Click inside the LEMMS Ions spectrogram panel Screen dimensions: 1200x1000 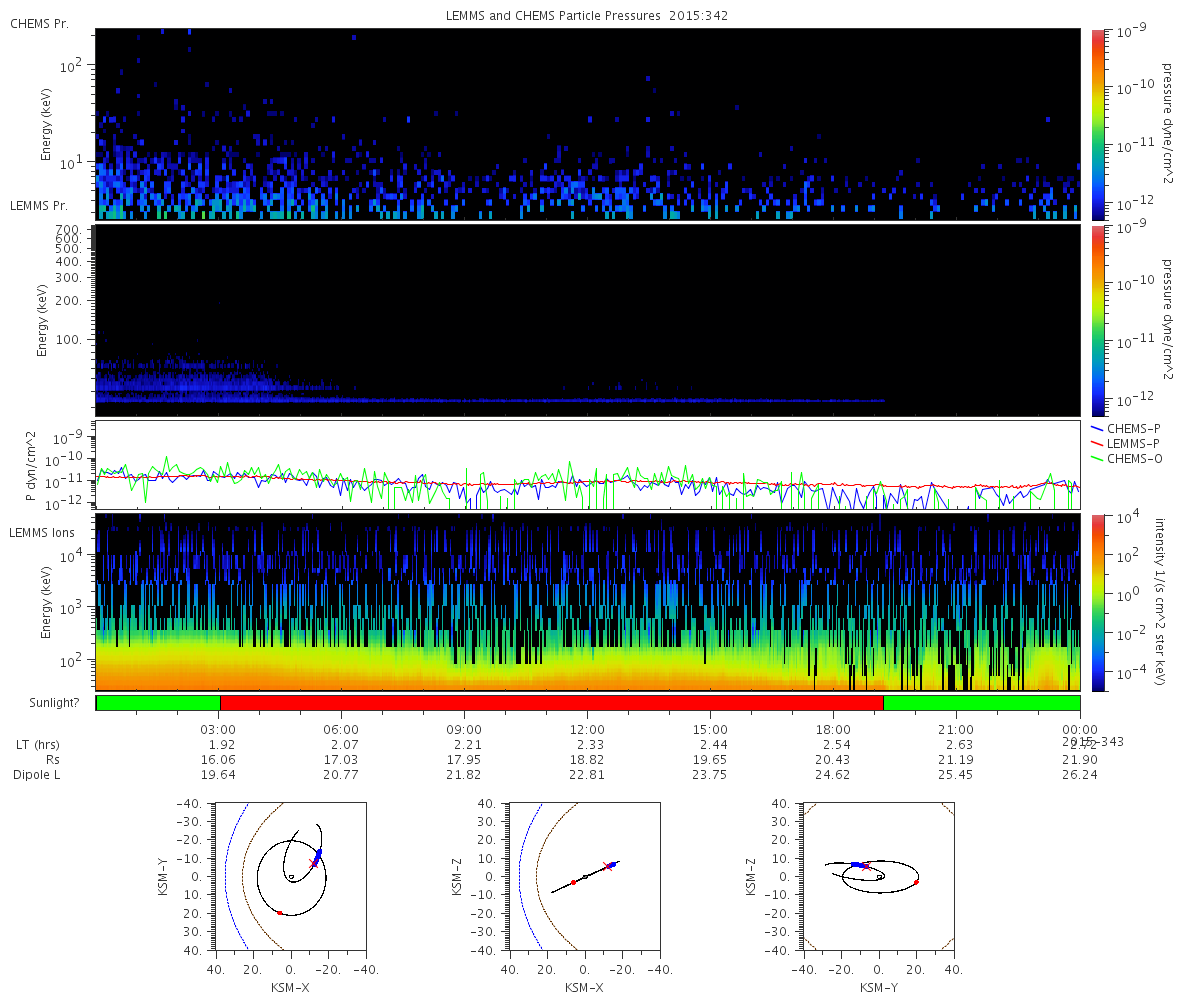click(587, 602)
